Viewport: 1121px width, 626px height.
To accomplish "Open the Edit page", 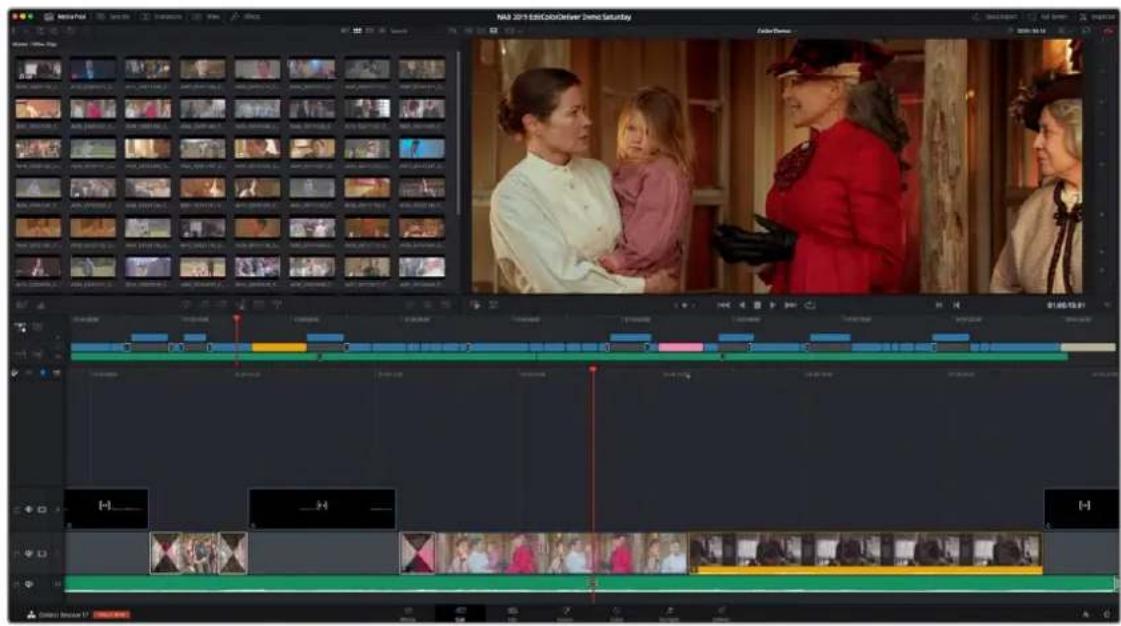I will [x=513, y=614].
